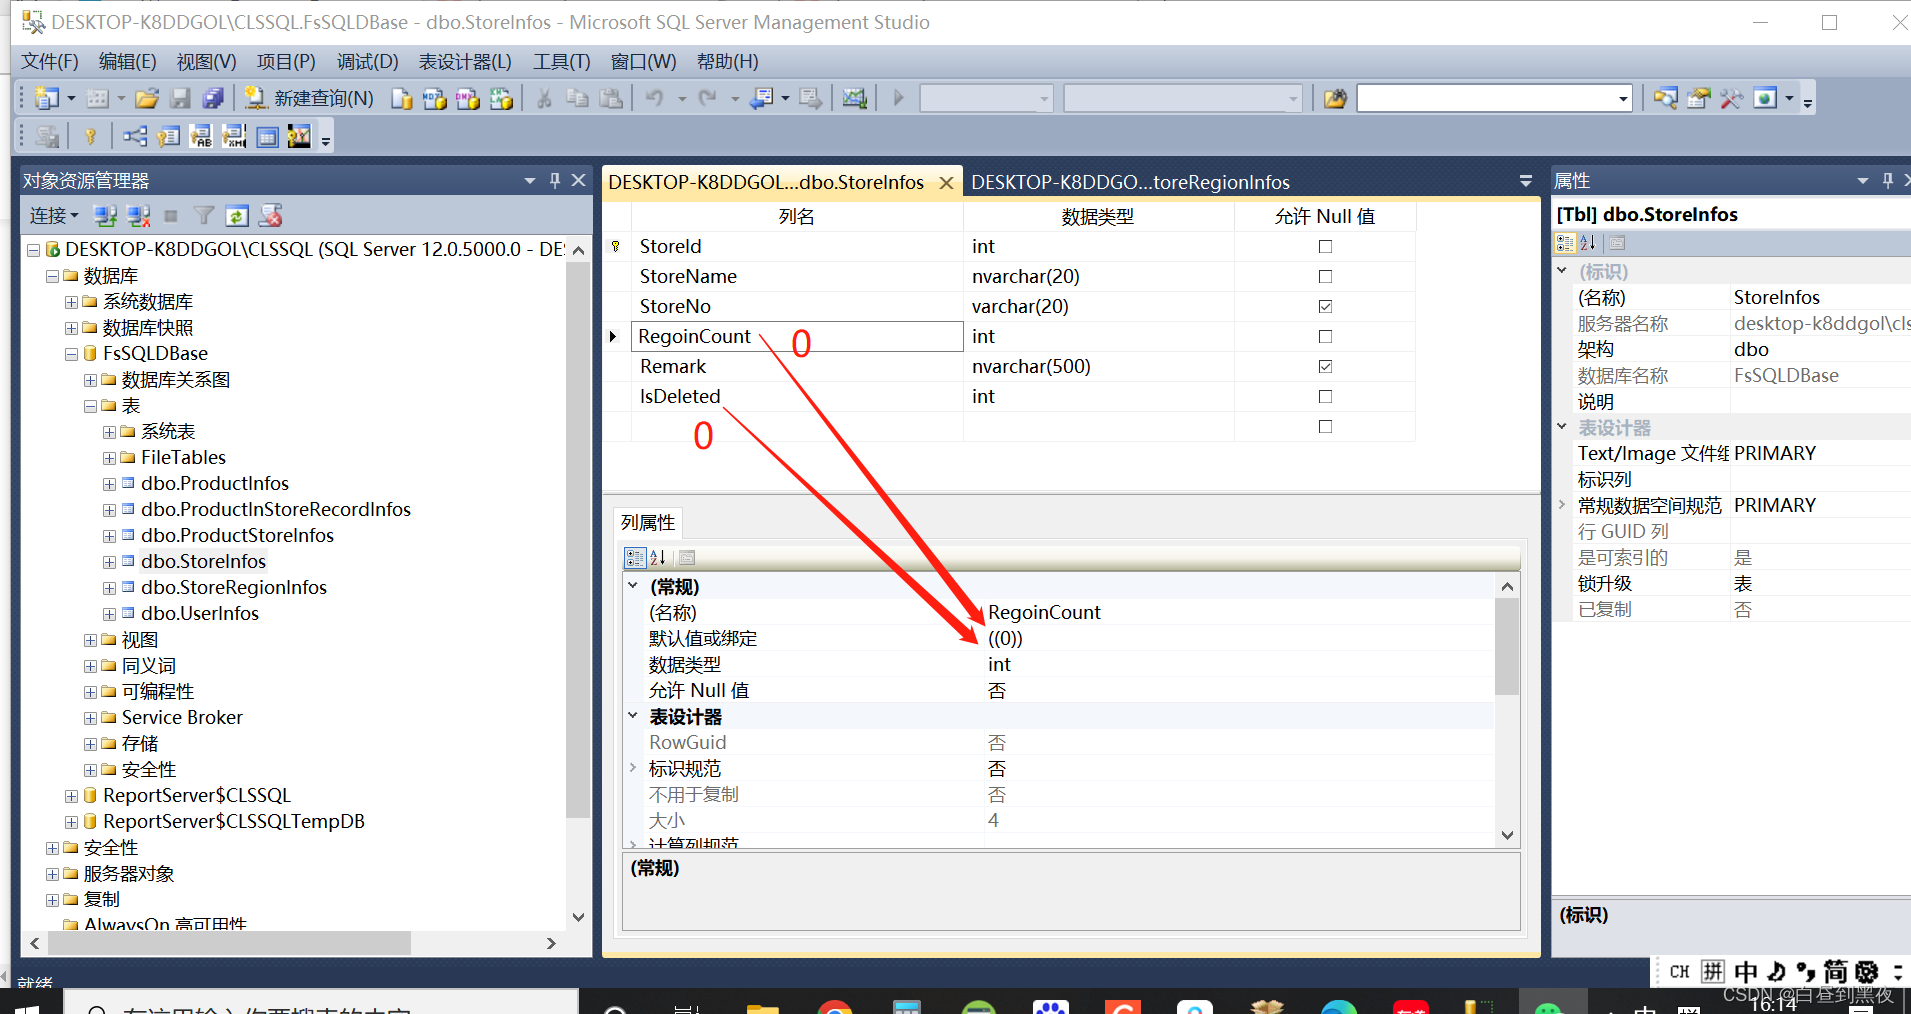Click the open file folder toolbar icon
Image resolution: width=1911 pixels, height=1014 pixels.
coord(147,98)
